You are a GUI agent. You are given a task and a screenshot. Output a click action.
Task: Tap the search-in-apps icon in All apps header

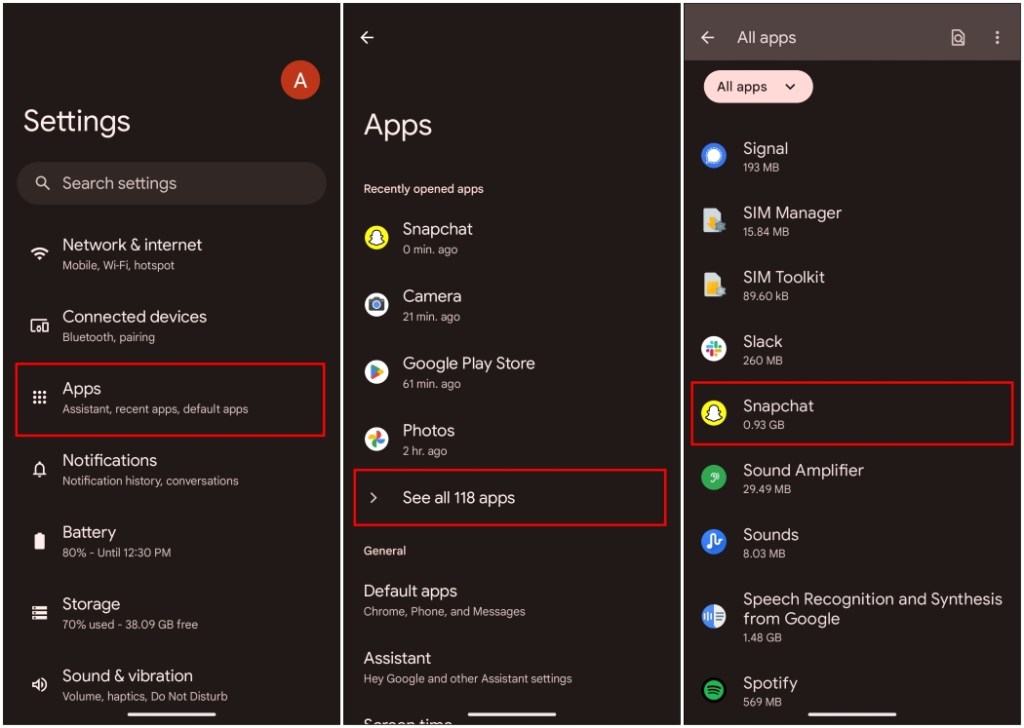click(x=958, y=38)
